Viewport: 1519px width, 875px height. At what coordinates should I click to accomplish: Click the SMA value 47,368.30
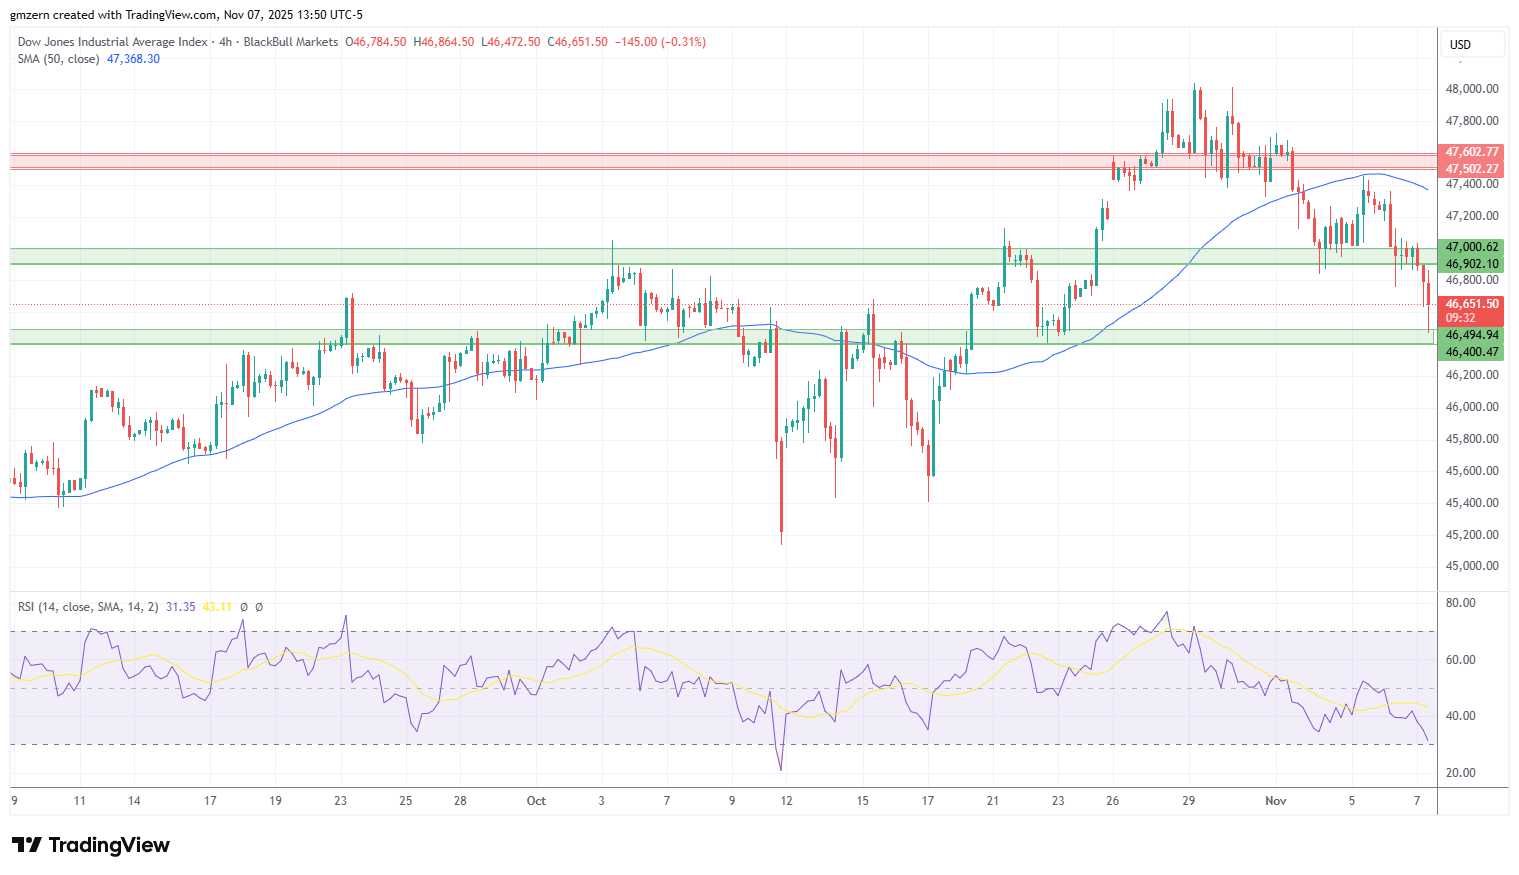tap(133, 59)
